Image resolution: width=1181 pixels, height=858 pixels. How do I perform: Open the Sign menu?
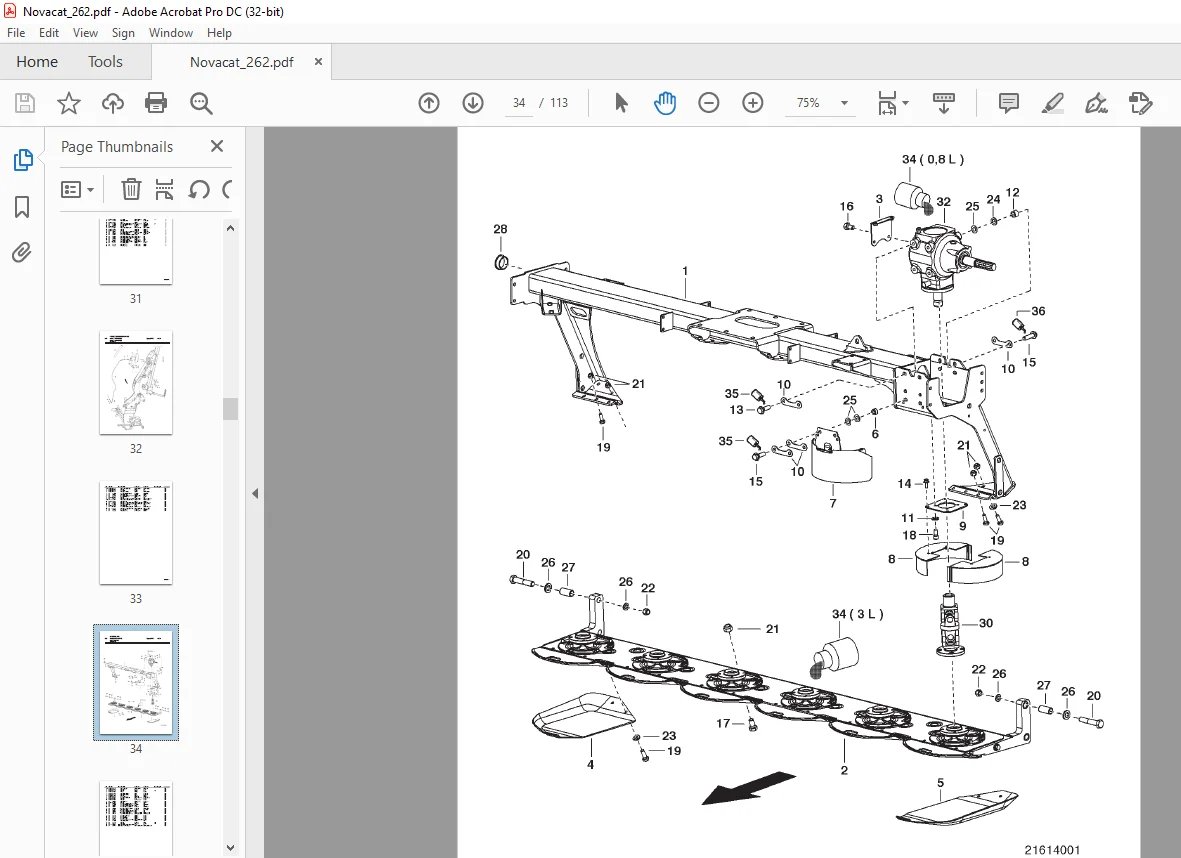click(x=123, y=33)
